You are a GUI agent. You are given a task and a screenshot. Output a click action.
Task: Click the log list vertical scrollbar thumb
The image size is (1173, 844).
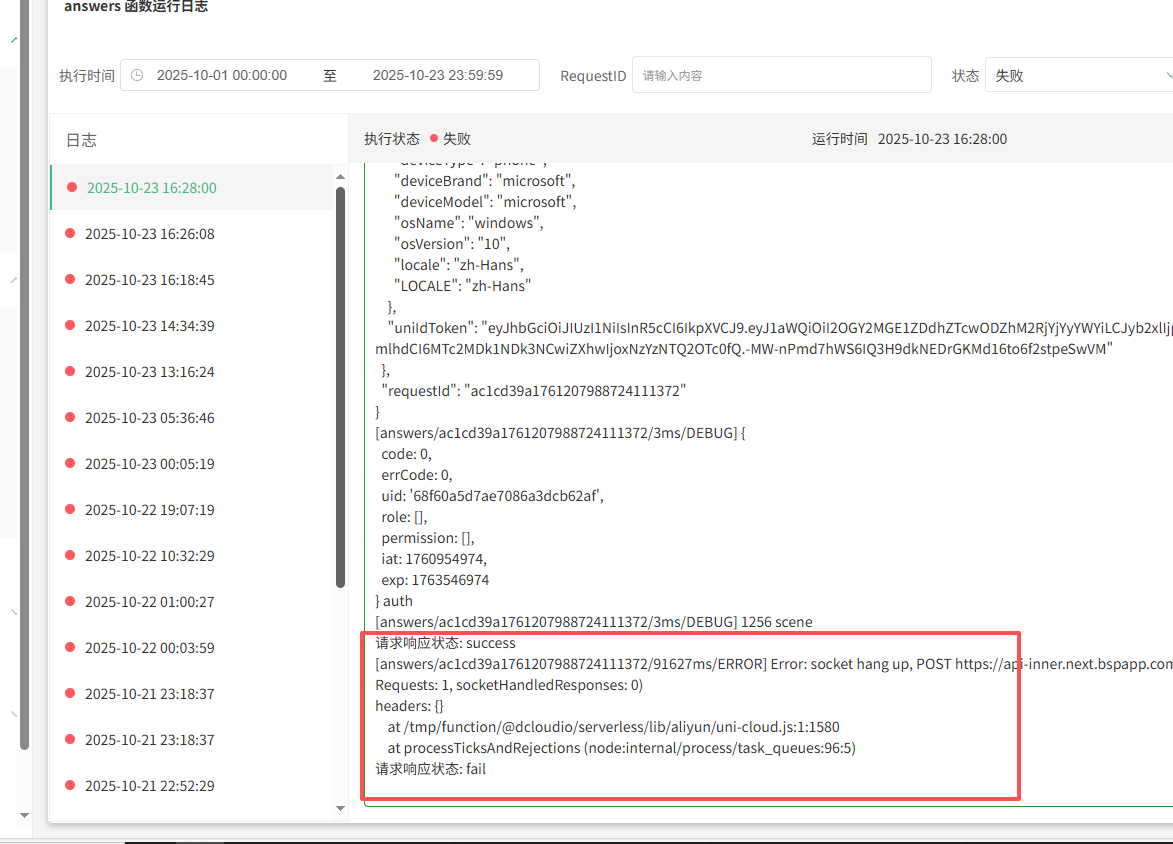click(x=340, y=385)
